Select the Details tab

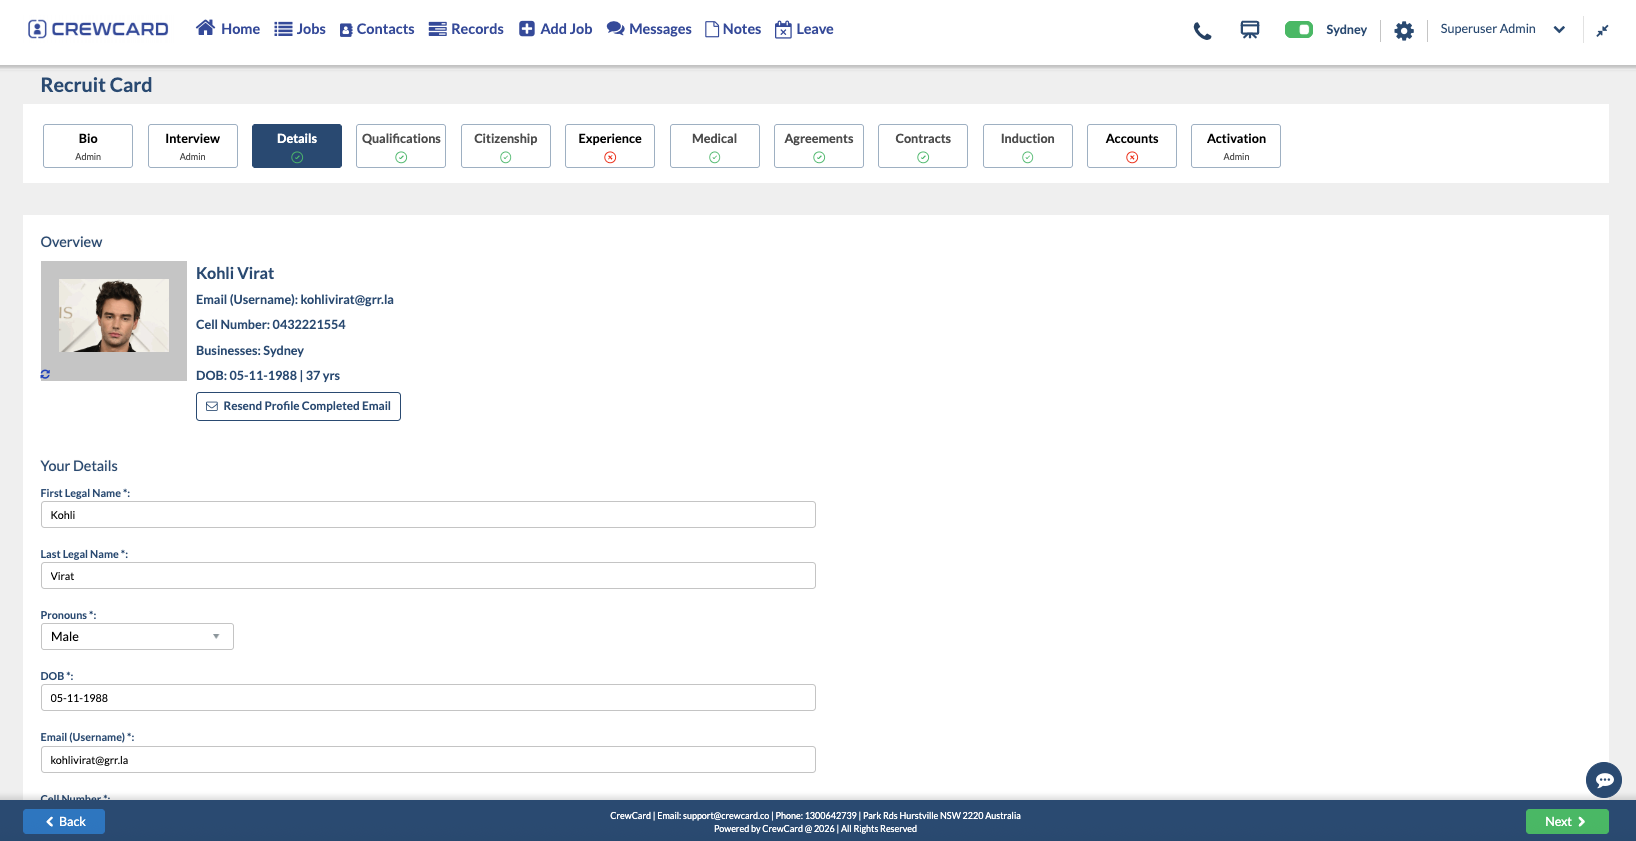pos(297,146)
